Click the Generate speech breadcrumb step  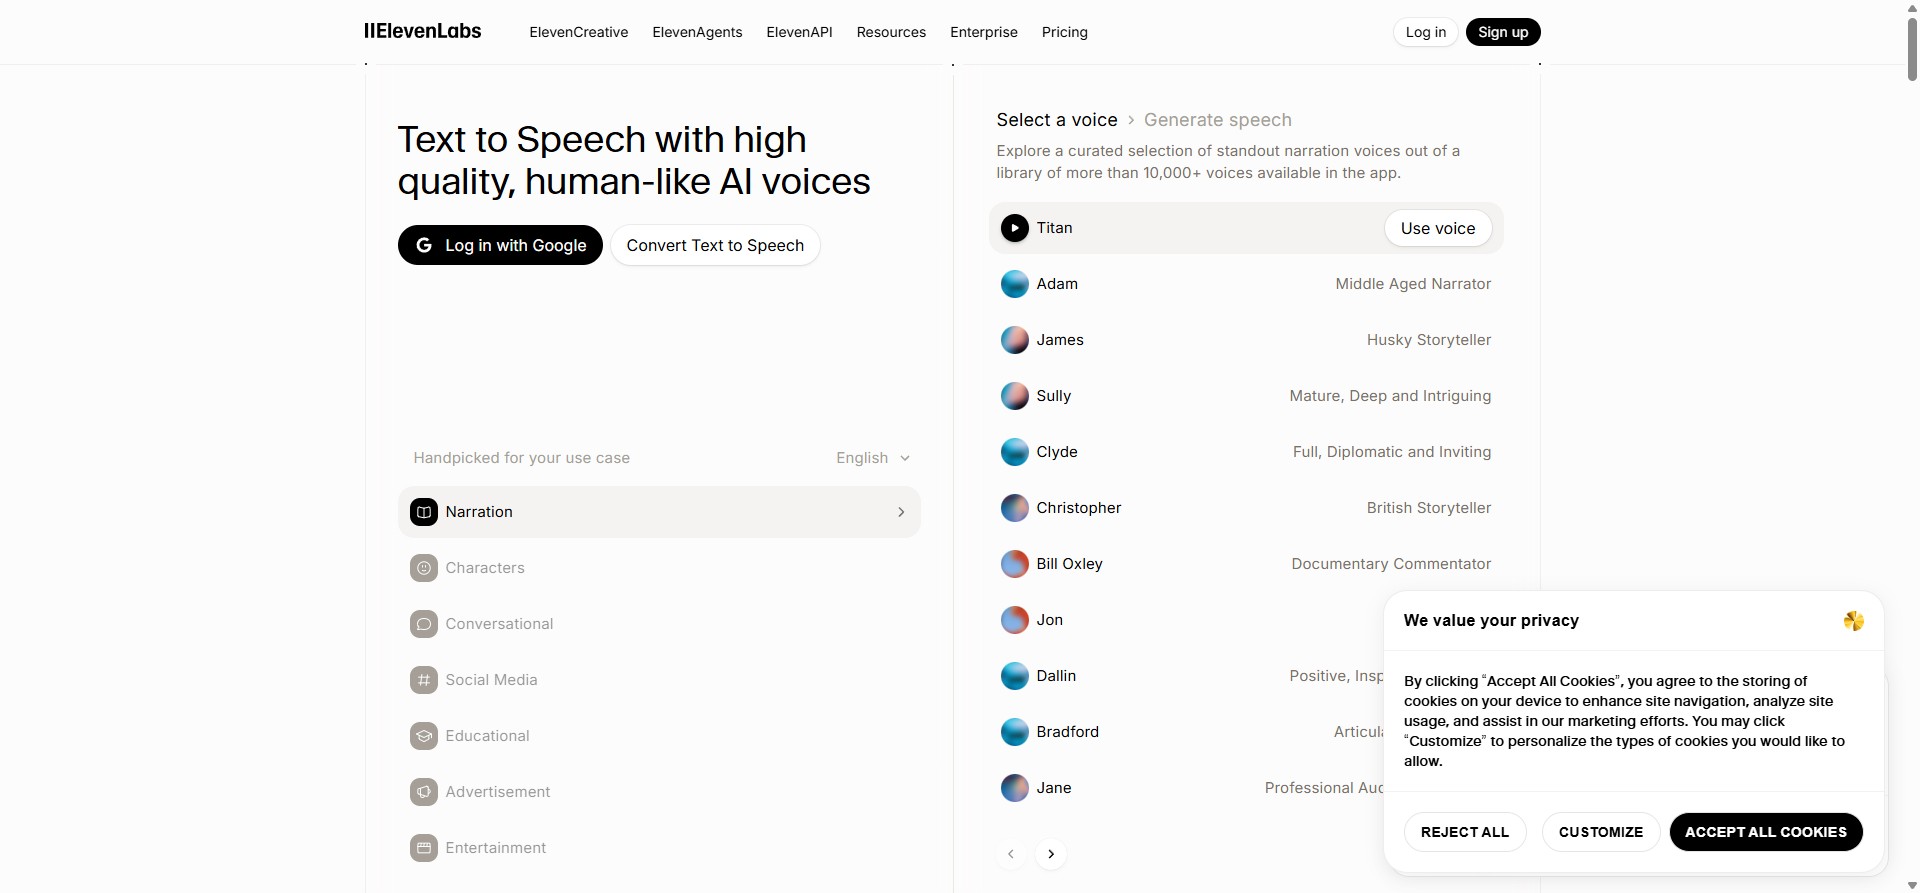click(x=1218, y=120)
